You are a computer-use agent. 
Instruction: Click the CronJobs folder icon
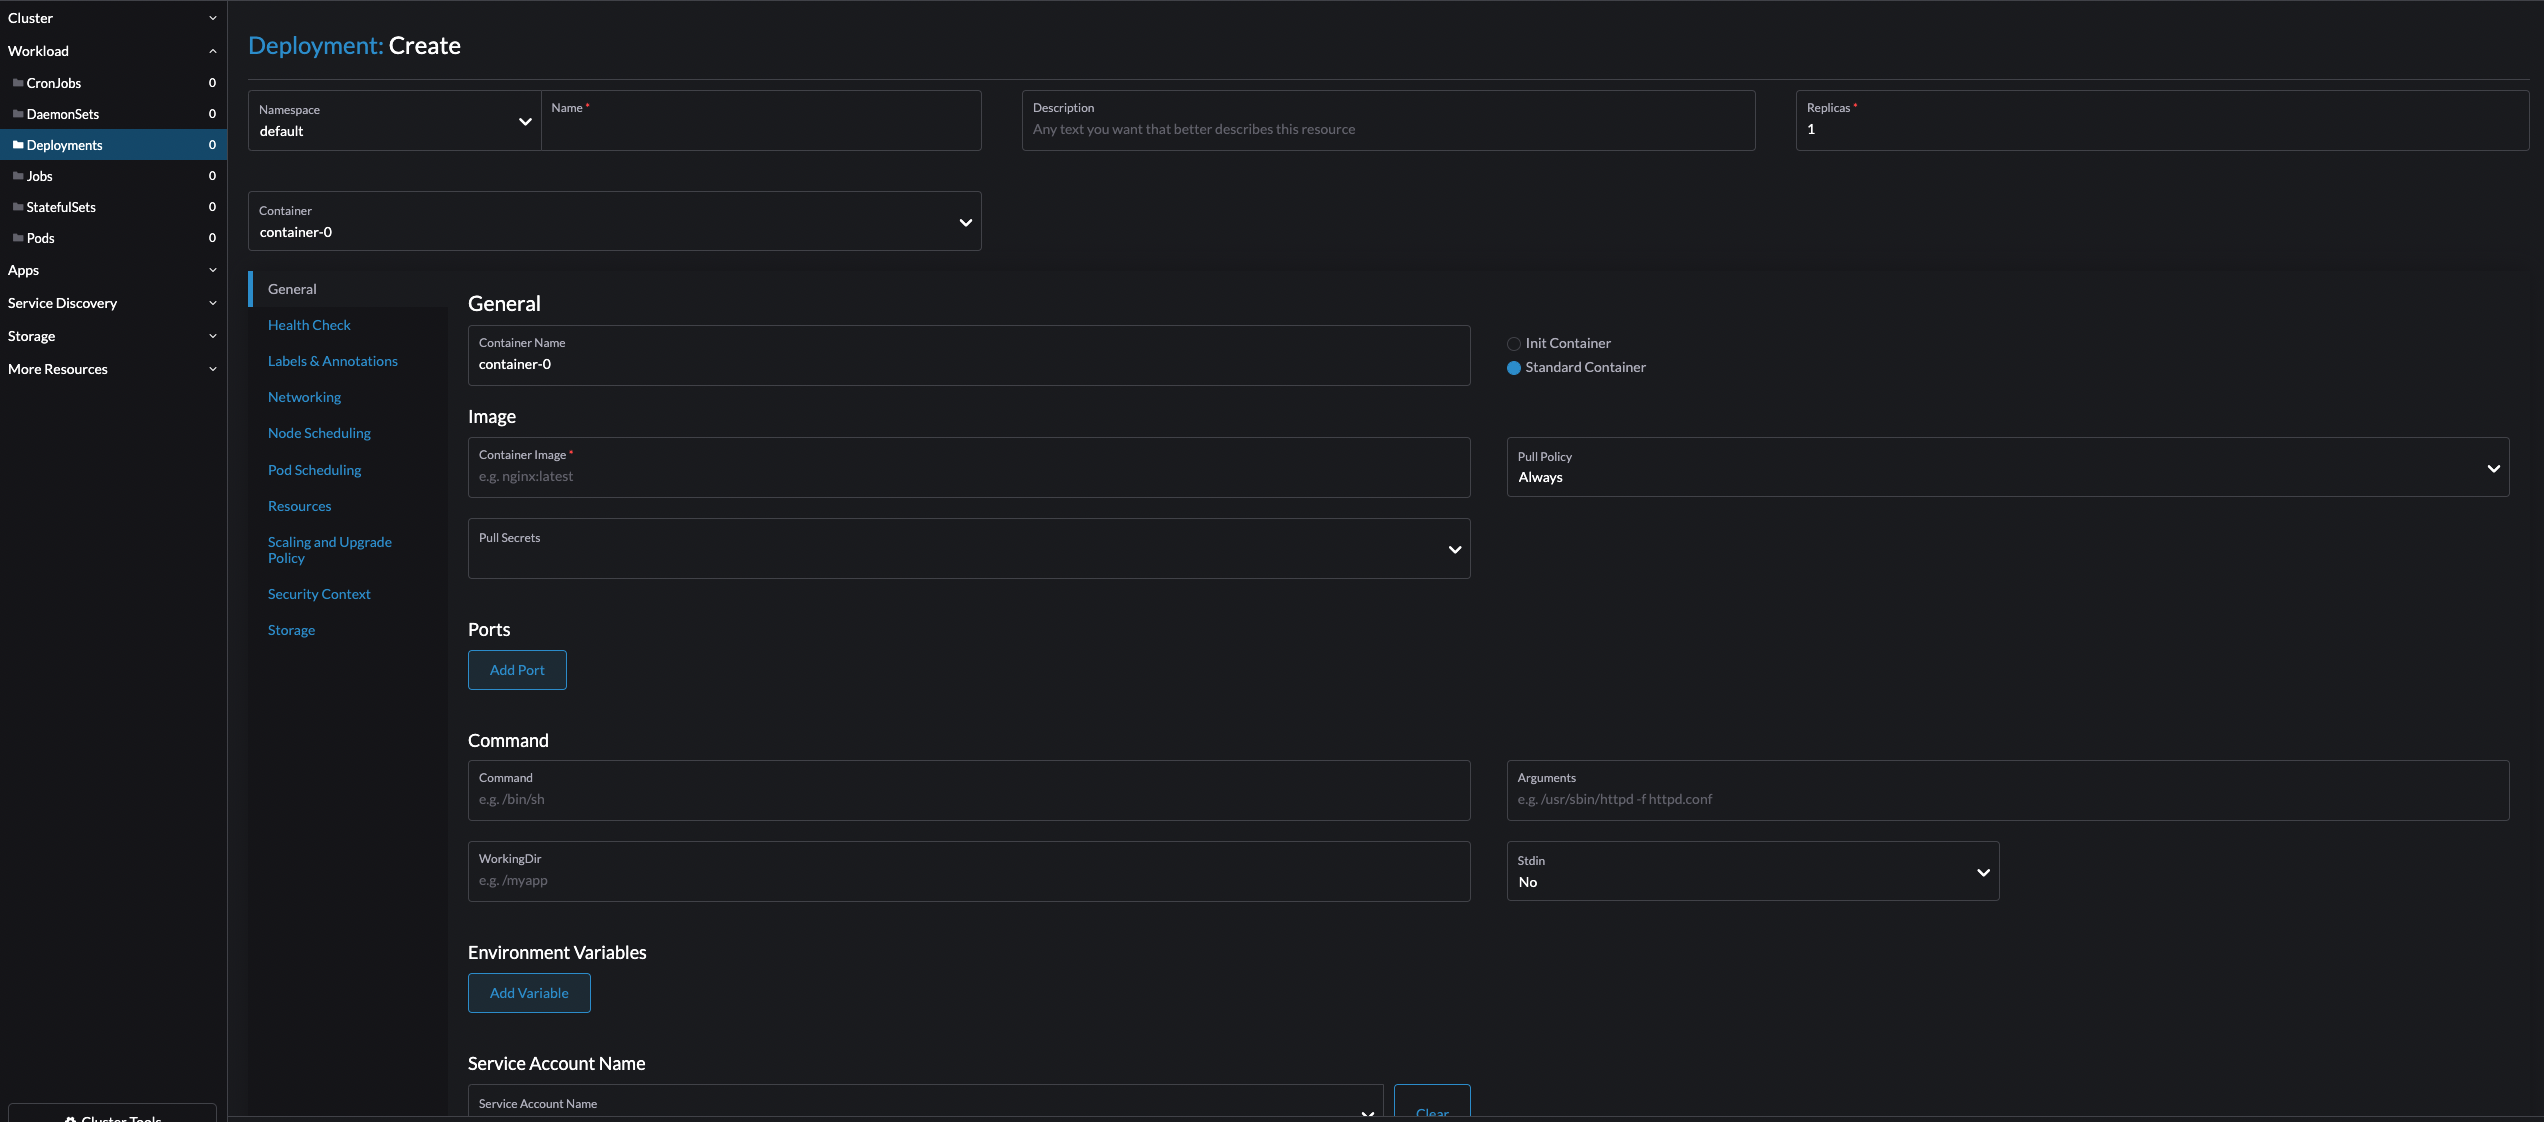(18, 83)
